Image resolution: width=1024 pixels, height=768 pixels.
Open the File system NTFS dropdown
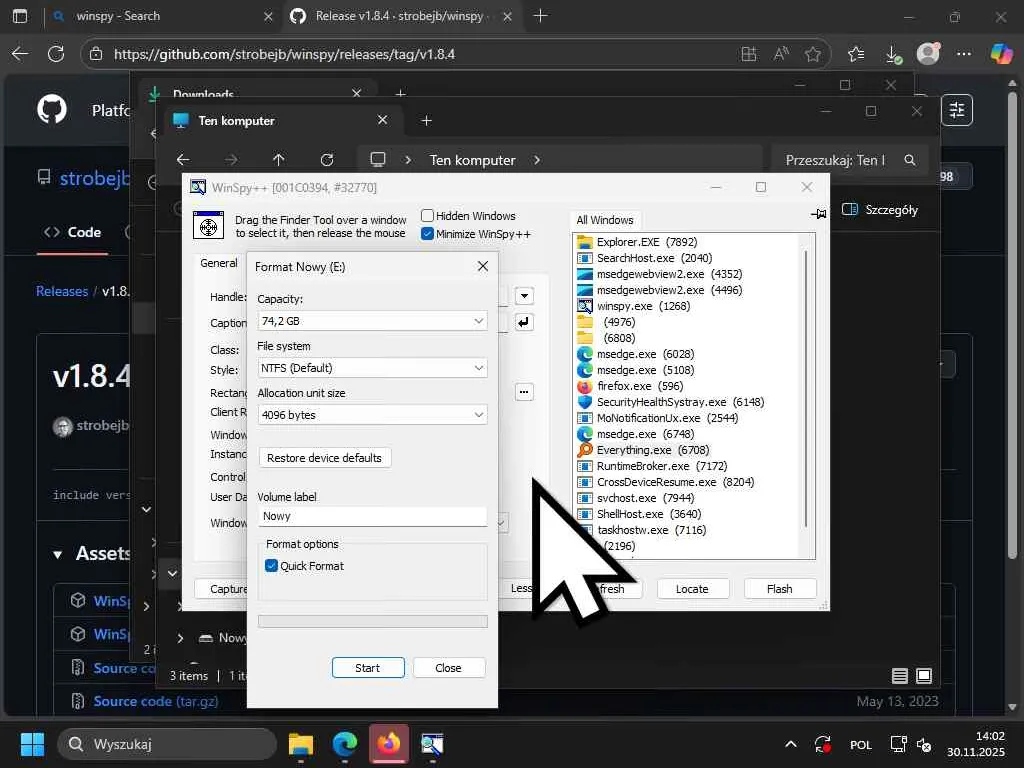point(372,368)
